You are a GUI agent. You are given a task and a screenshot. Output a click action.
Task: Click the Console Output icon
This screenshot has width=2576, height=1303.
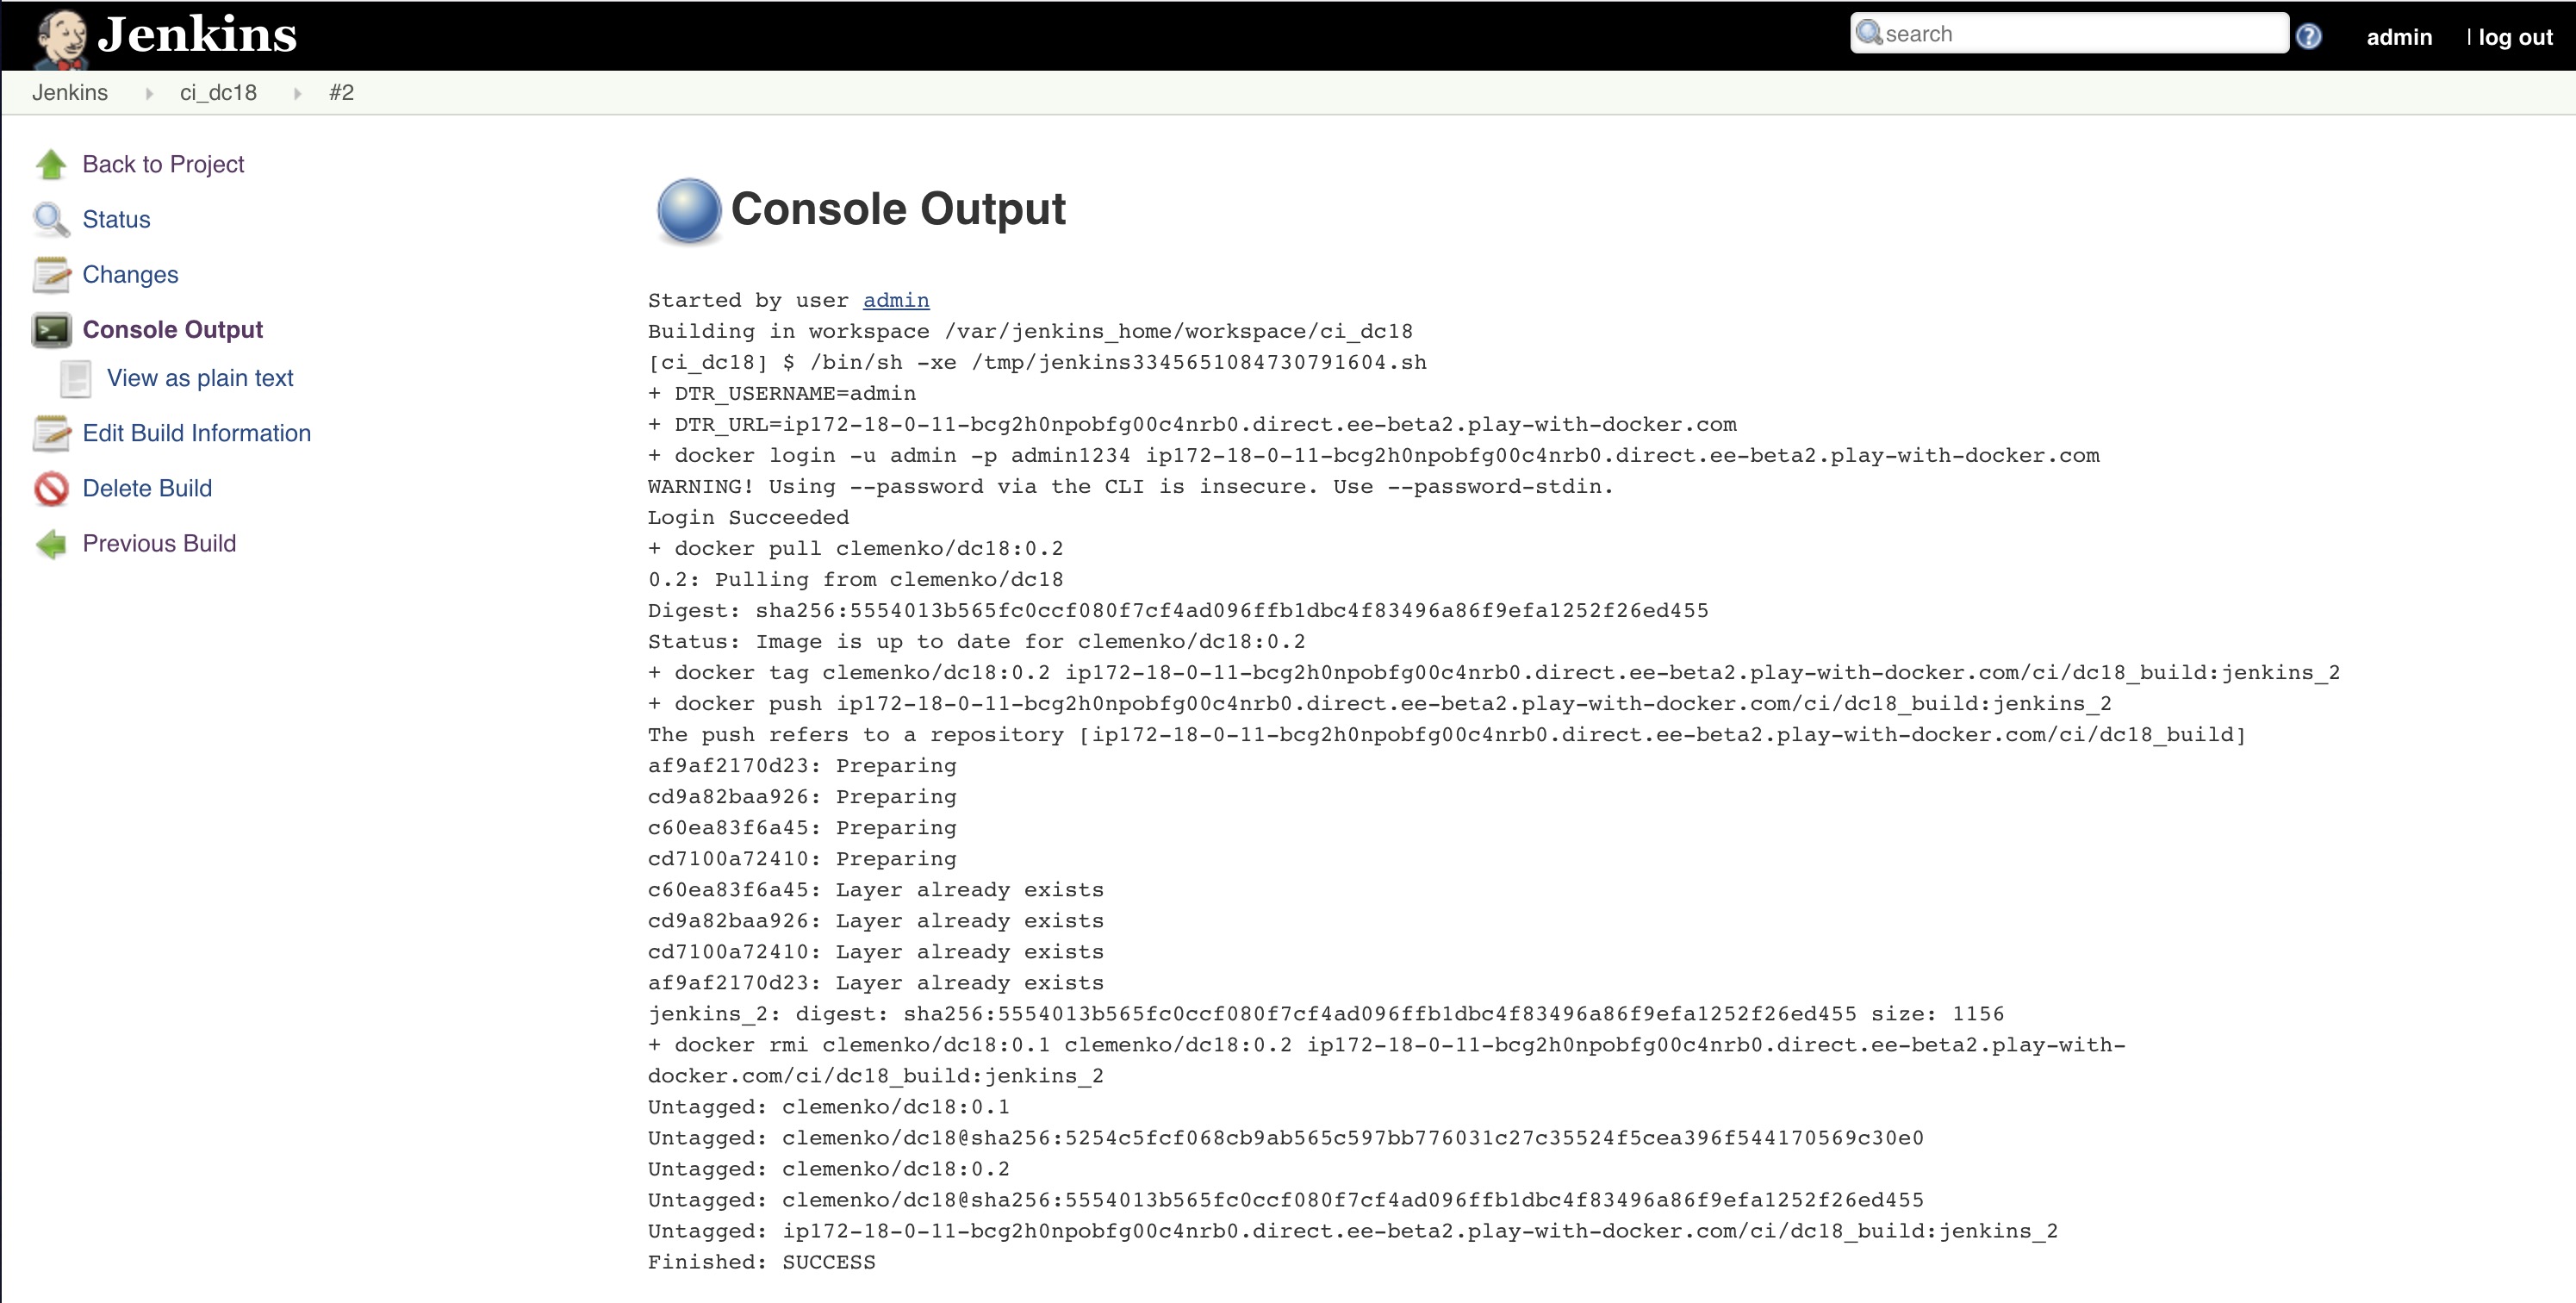[x=50, y=329]
